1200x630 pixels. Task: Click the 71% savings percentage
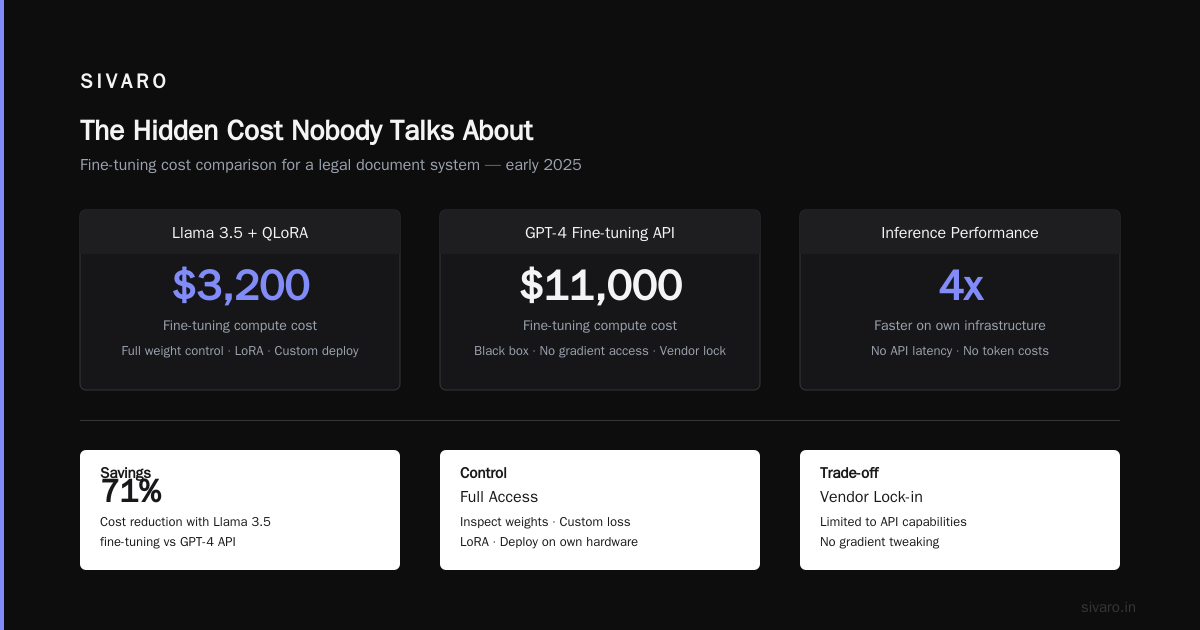pyautogui.click(x=131, y=491)
